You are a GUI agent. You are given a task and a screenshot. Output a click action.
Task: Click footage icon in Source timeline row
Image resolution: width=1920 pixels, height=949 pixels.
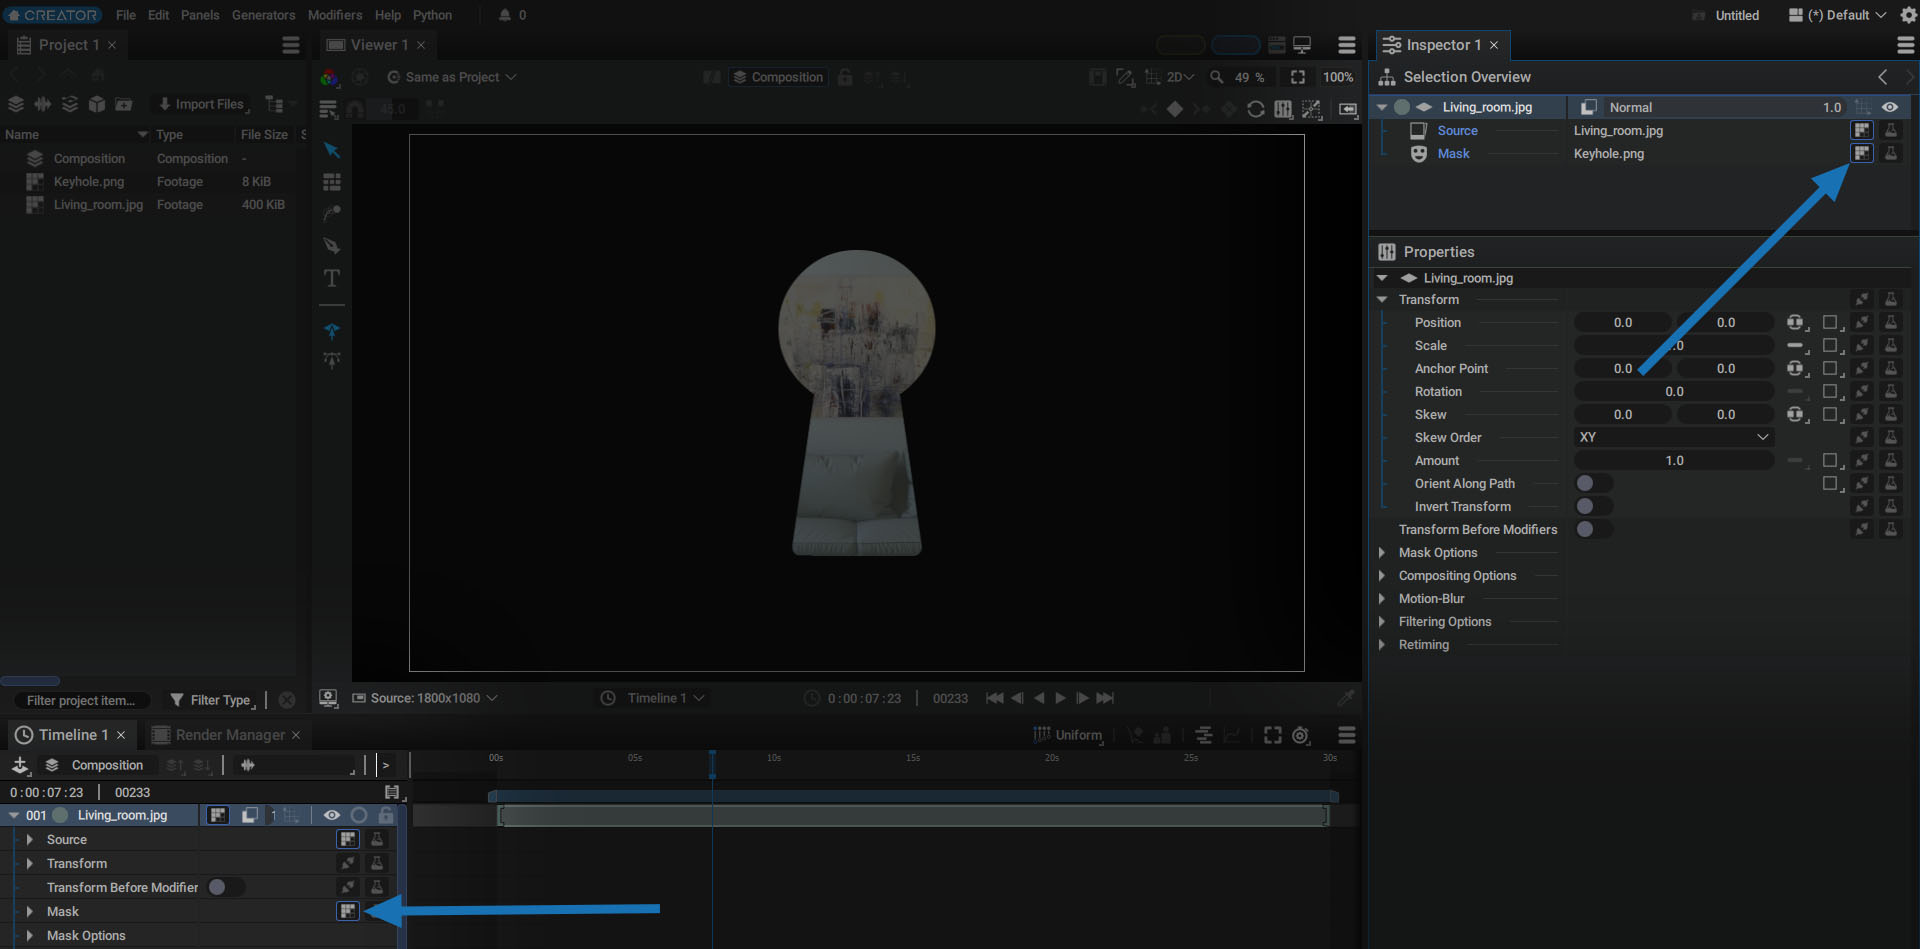347,839
